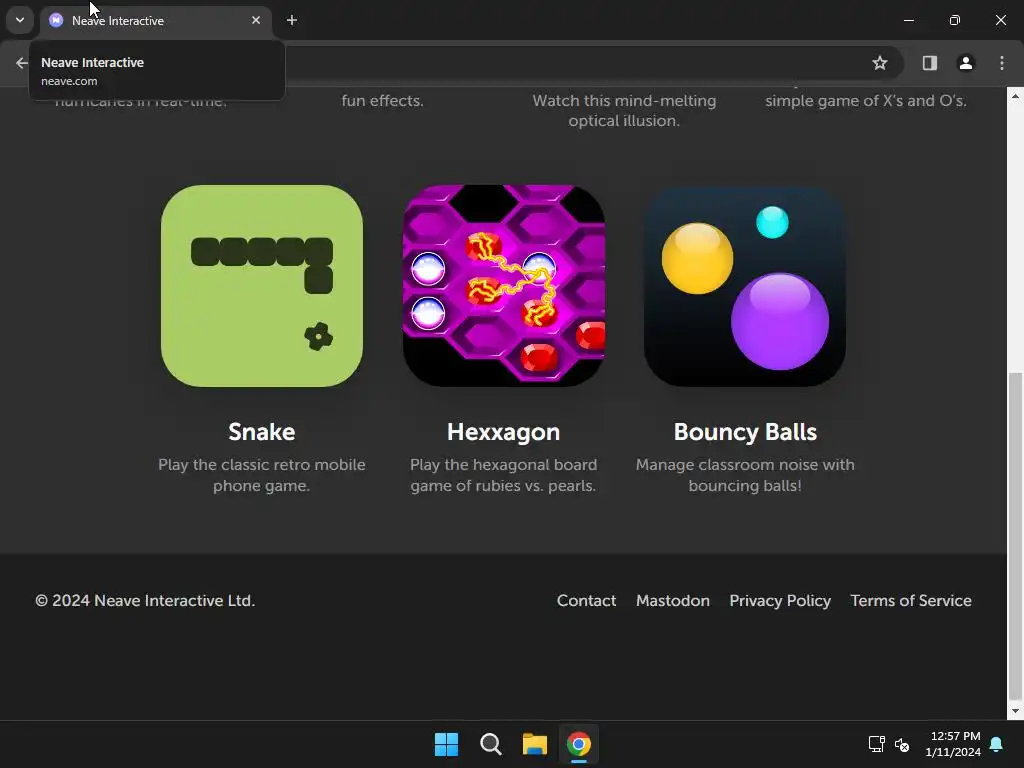Click the Hexxagon title link
The height and width of the screenshot is (768, 1024).
(504, 432)
